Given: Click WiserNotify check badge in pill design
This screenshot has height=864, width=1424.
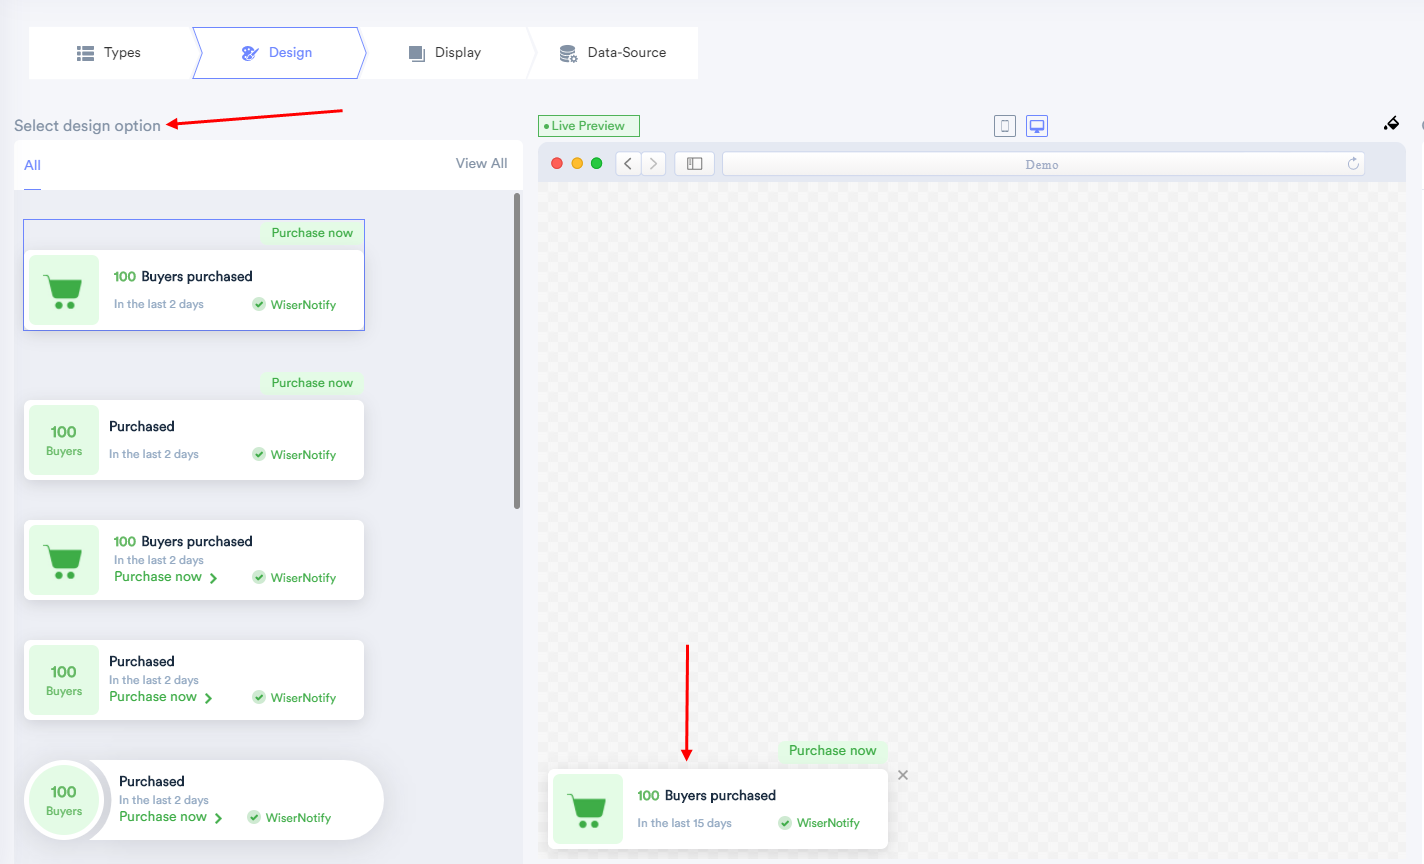Looking at the screenshot, I should click(289, 818).
